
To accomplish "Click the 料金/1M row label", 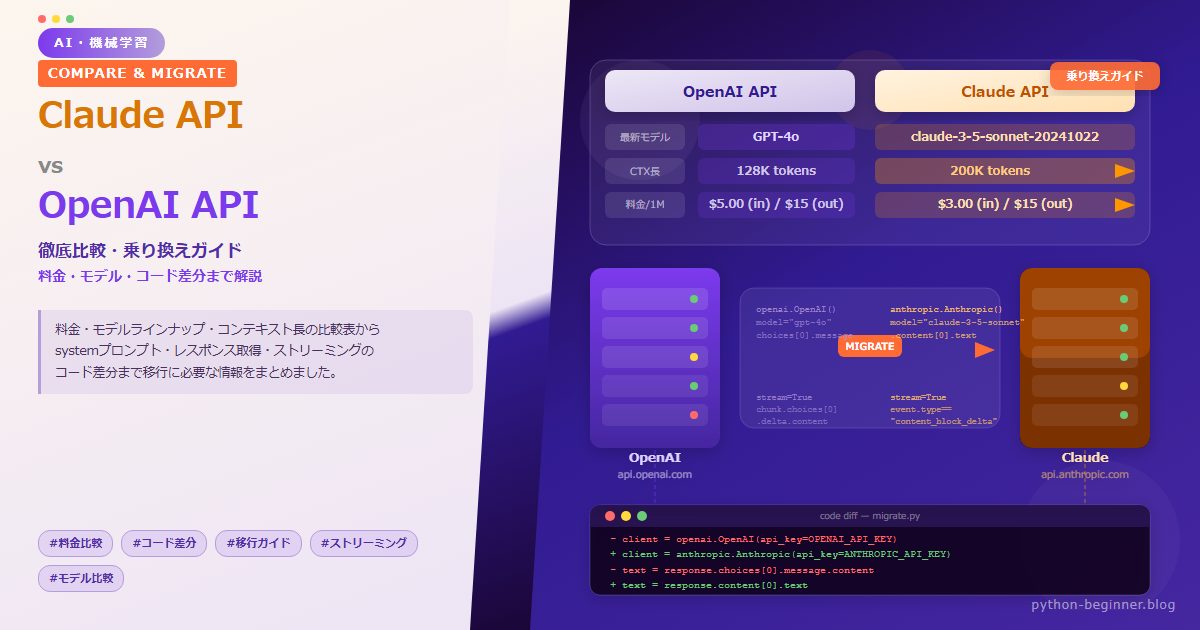I will (645, 205).
